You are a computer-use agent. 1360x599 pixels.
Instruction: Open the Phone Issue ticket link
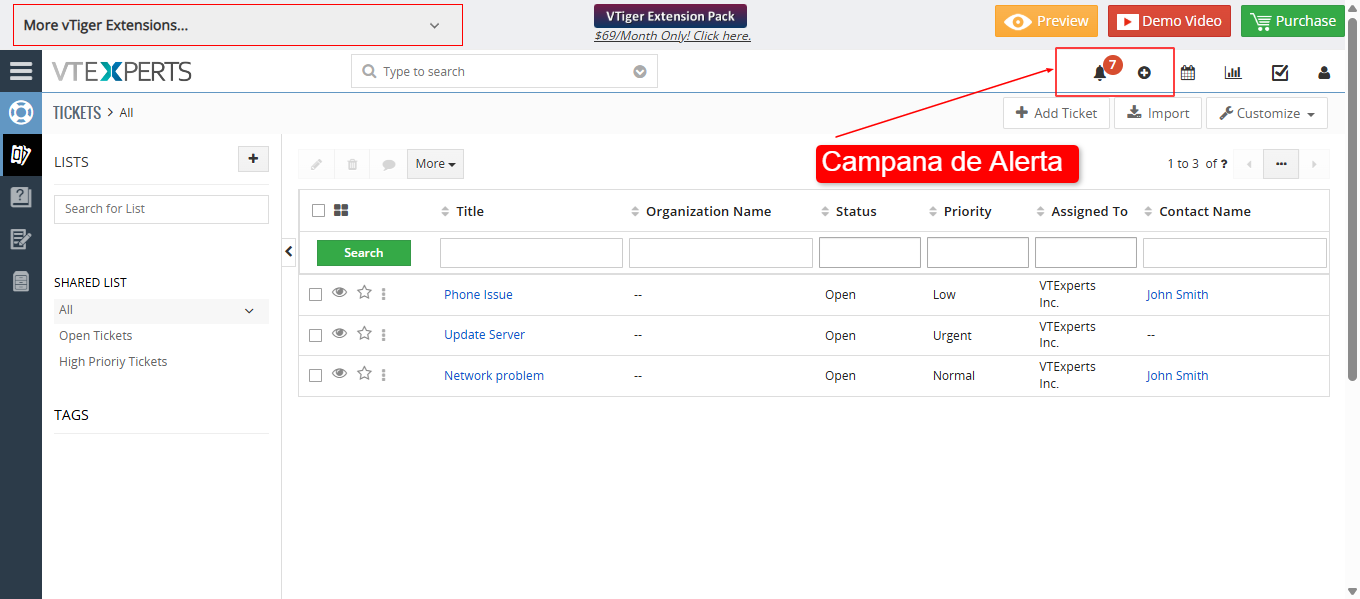point(478,295)
